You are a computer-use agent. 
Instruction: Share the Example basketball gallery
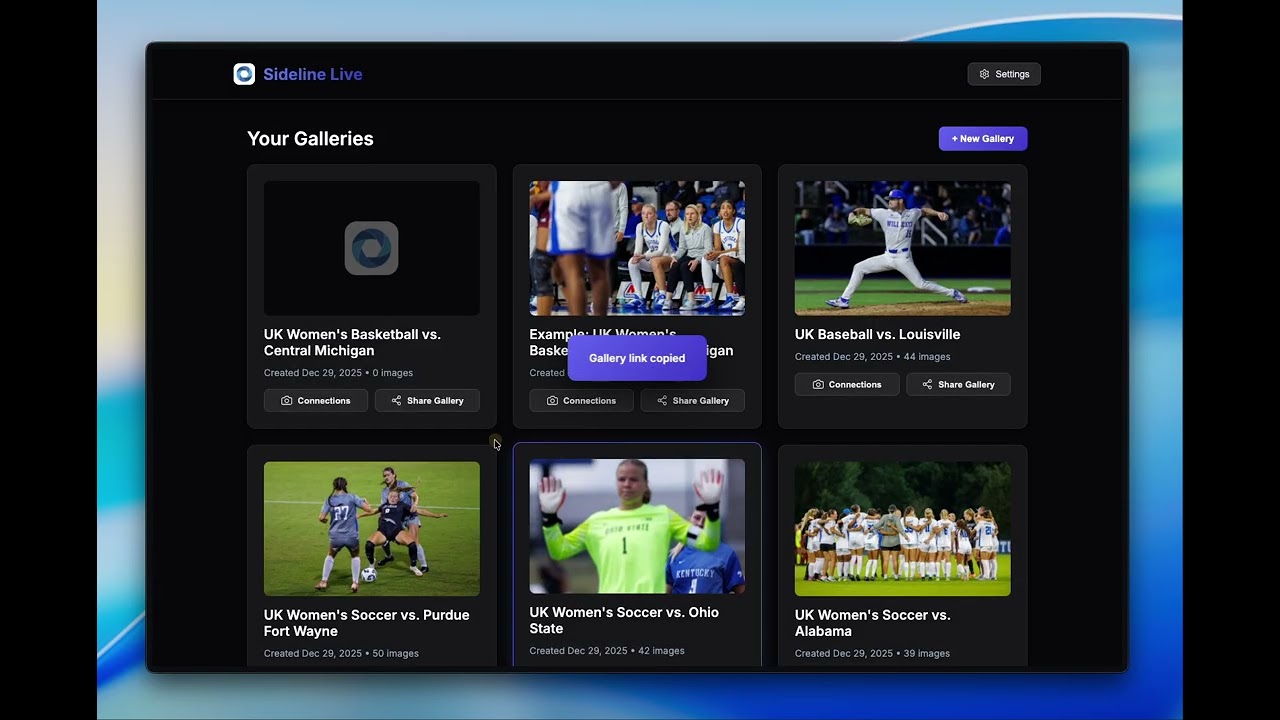click(693, 400)
